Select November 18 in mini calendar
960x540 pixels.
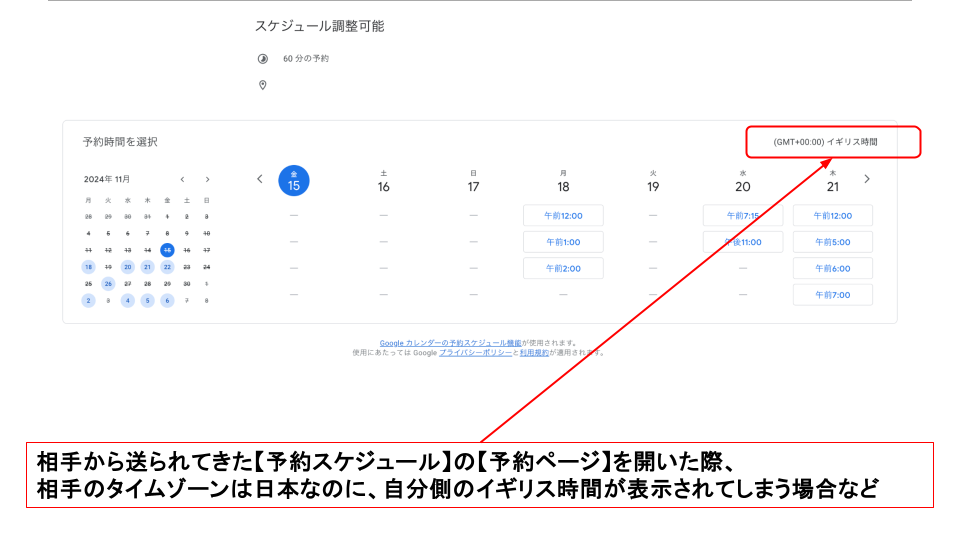coord(88,267)
